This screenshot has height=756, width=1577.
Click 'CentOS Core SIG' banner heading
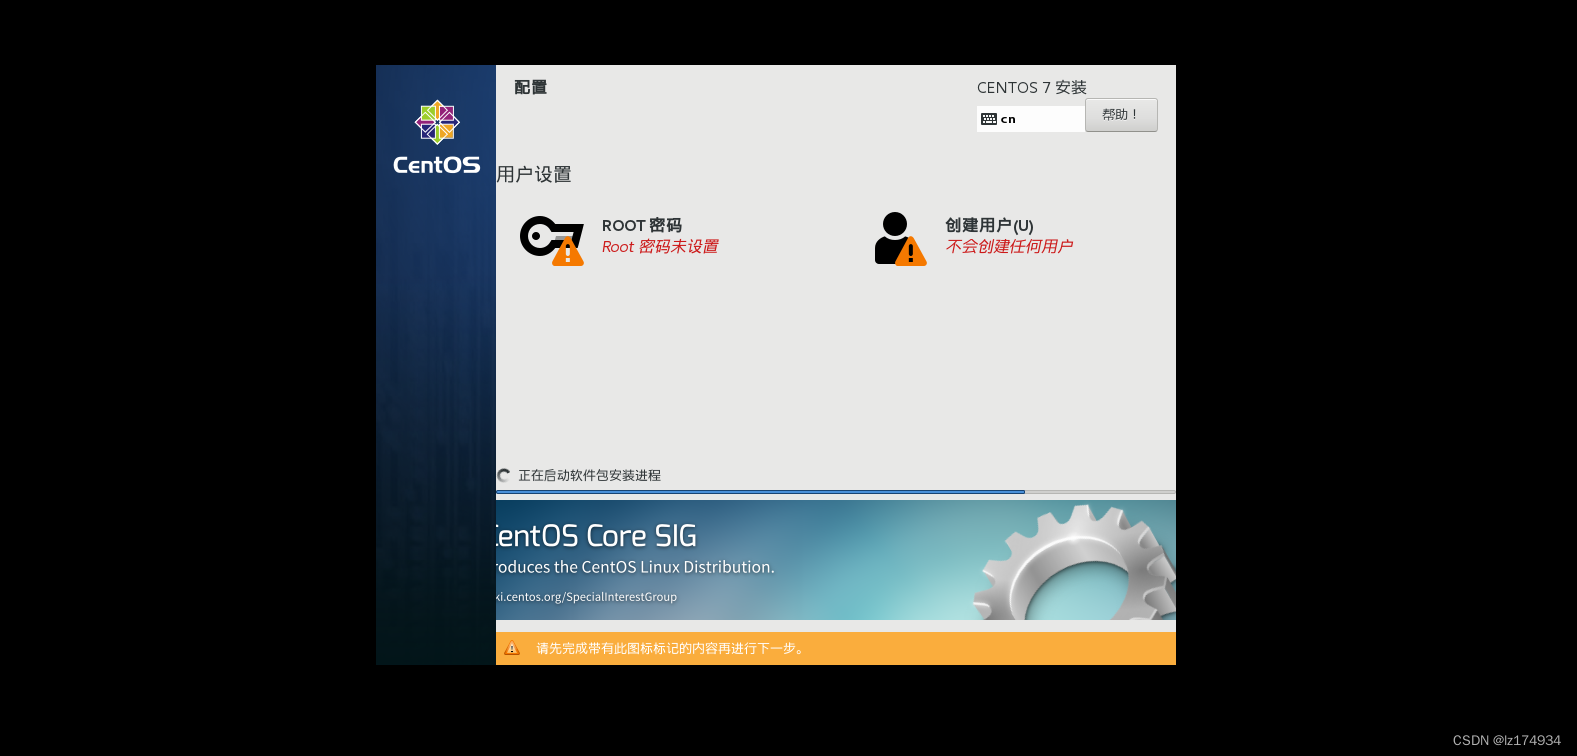point(597,536)
